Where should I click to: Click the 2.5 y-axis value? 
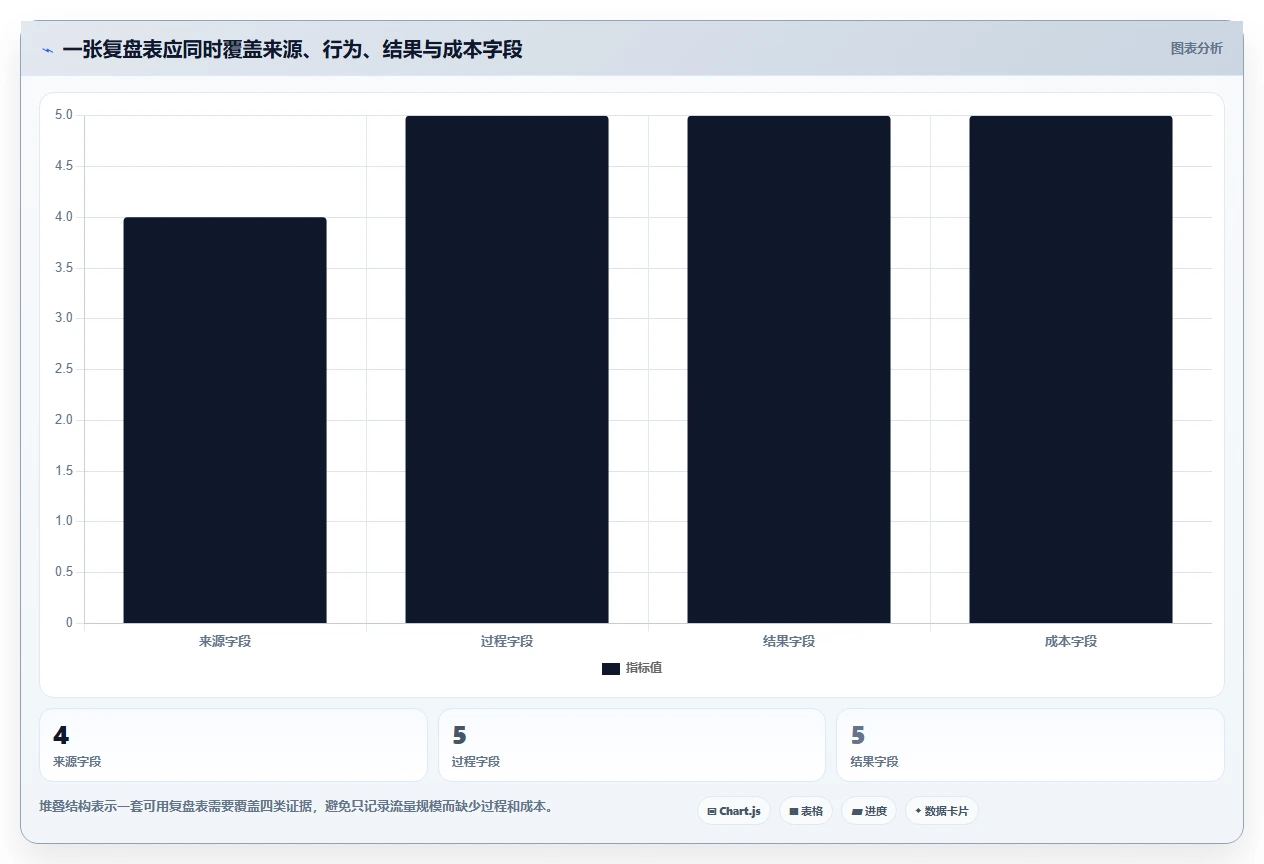[x=64, y=369]
